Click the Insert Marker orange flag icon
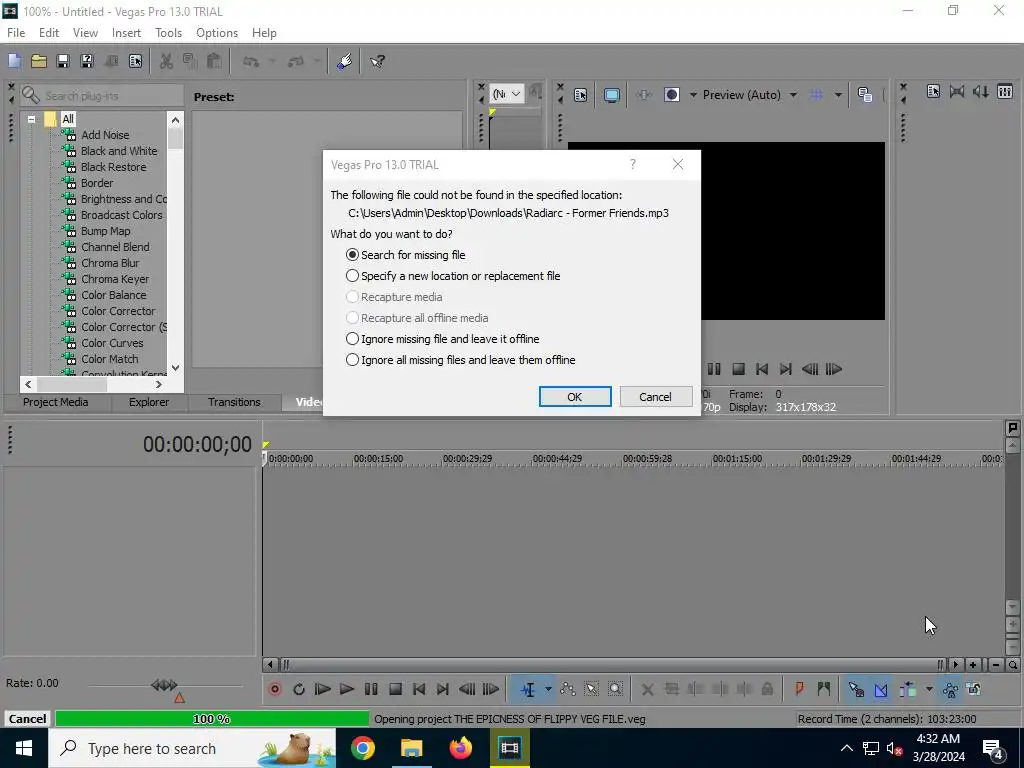Viewport: 1024px width, 768px height. pos(799,689)
